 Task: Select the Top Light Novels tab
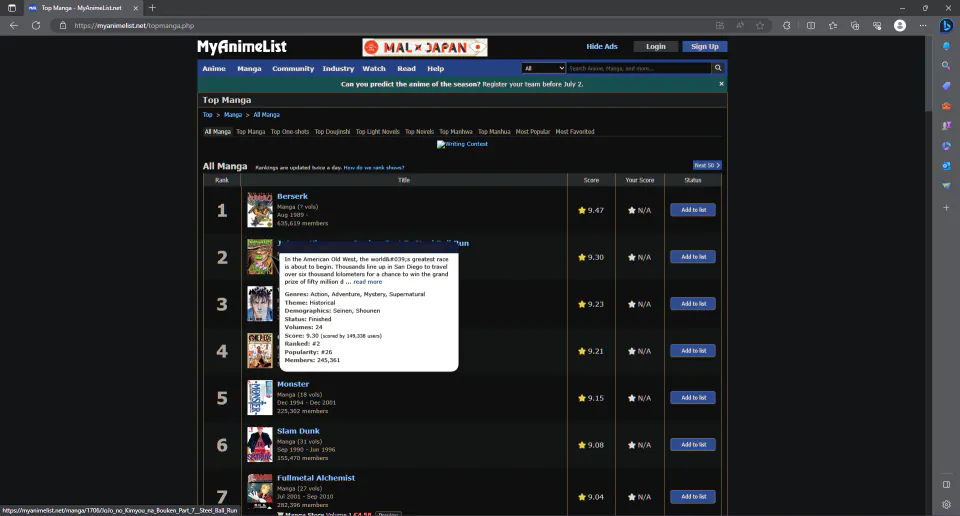coord(377,132)
